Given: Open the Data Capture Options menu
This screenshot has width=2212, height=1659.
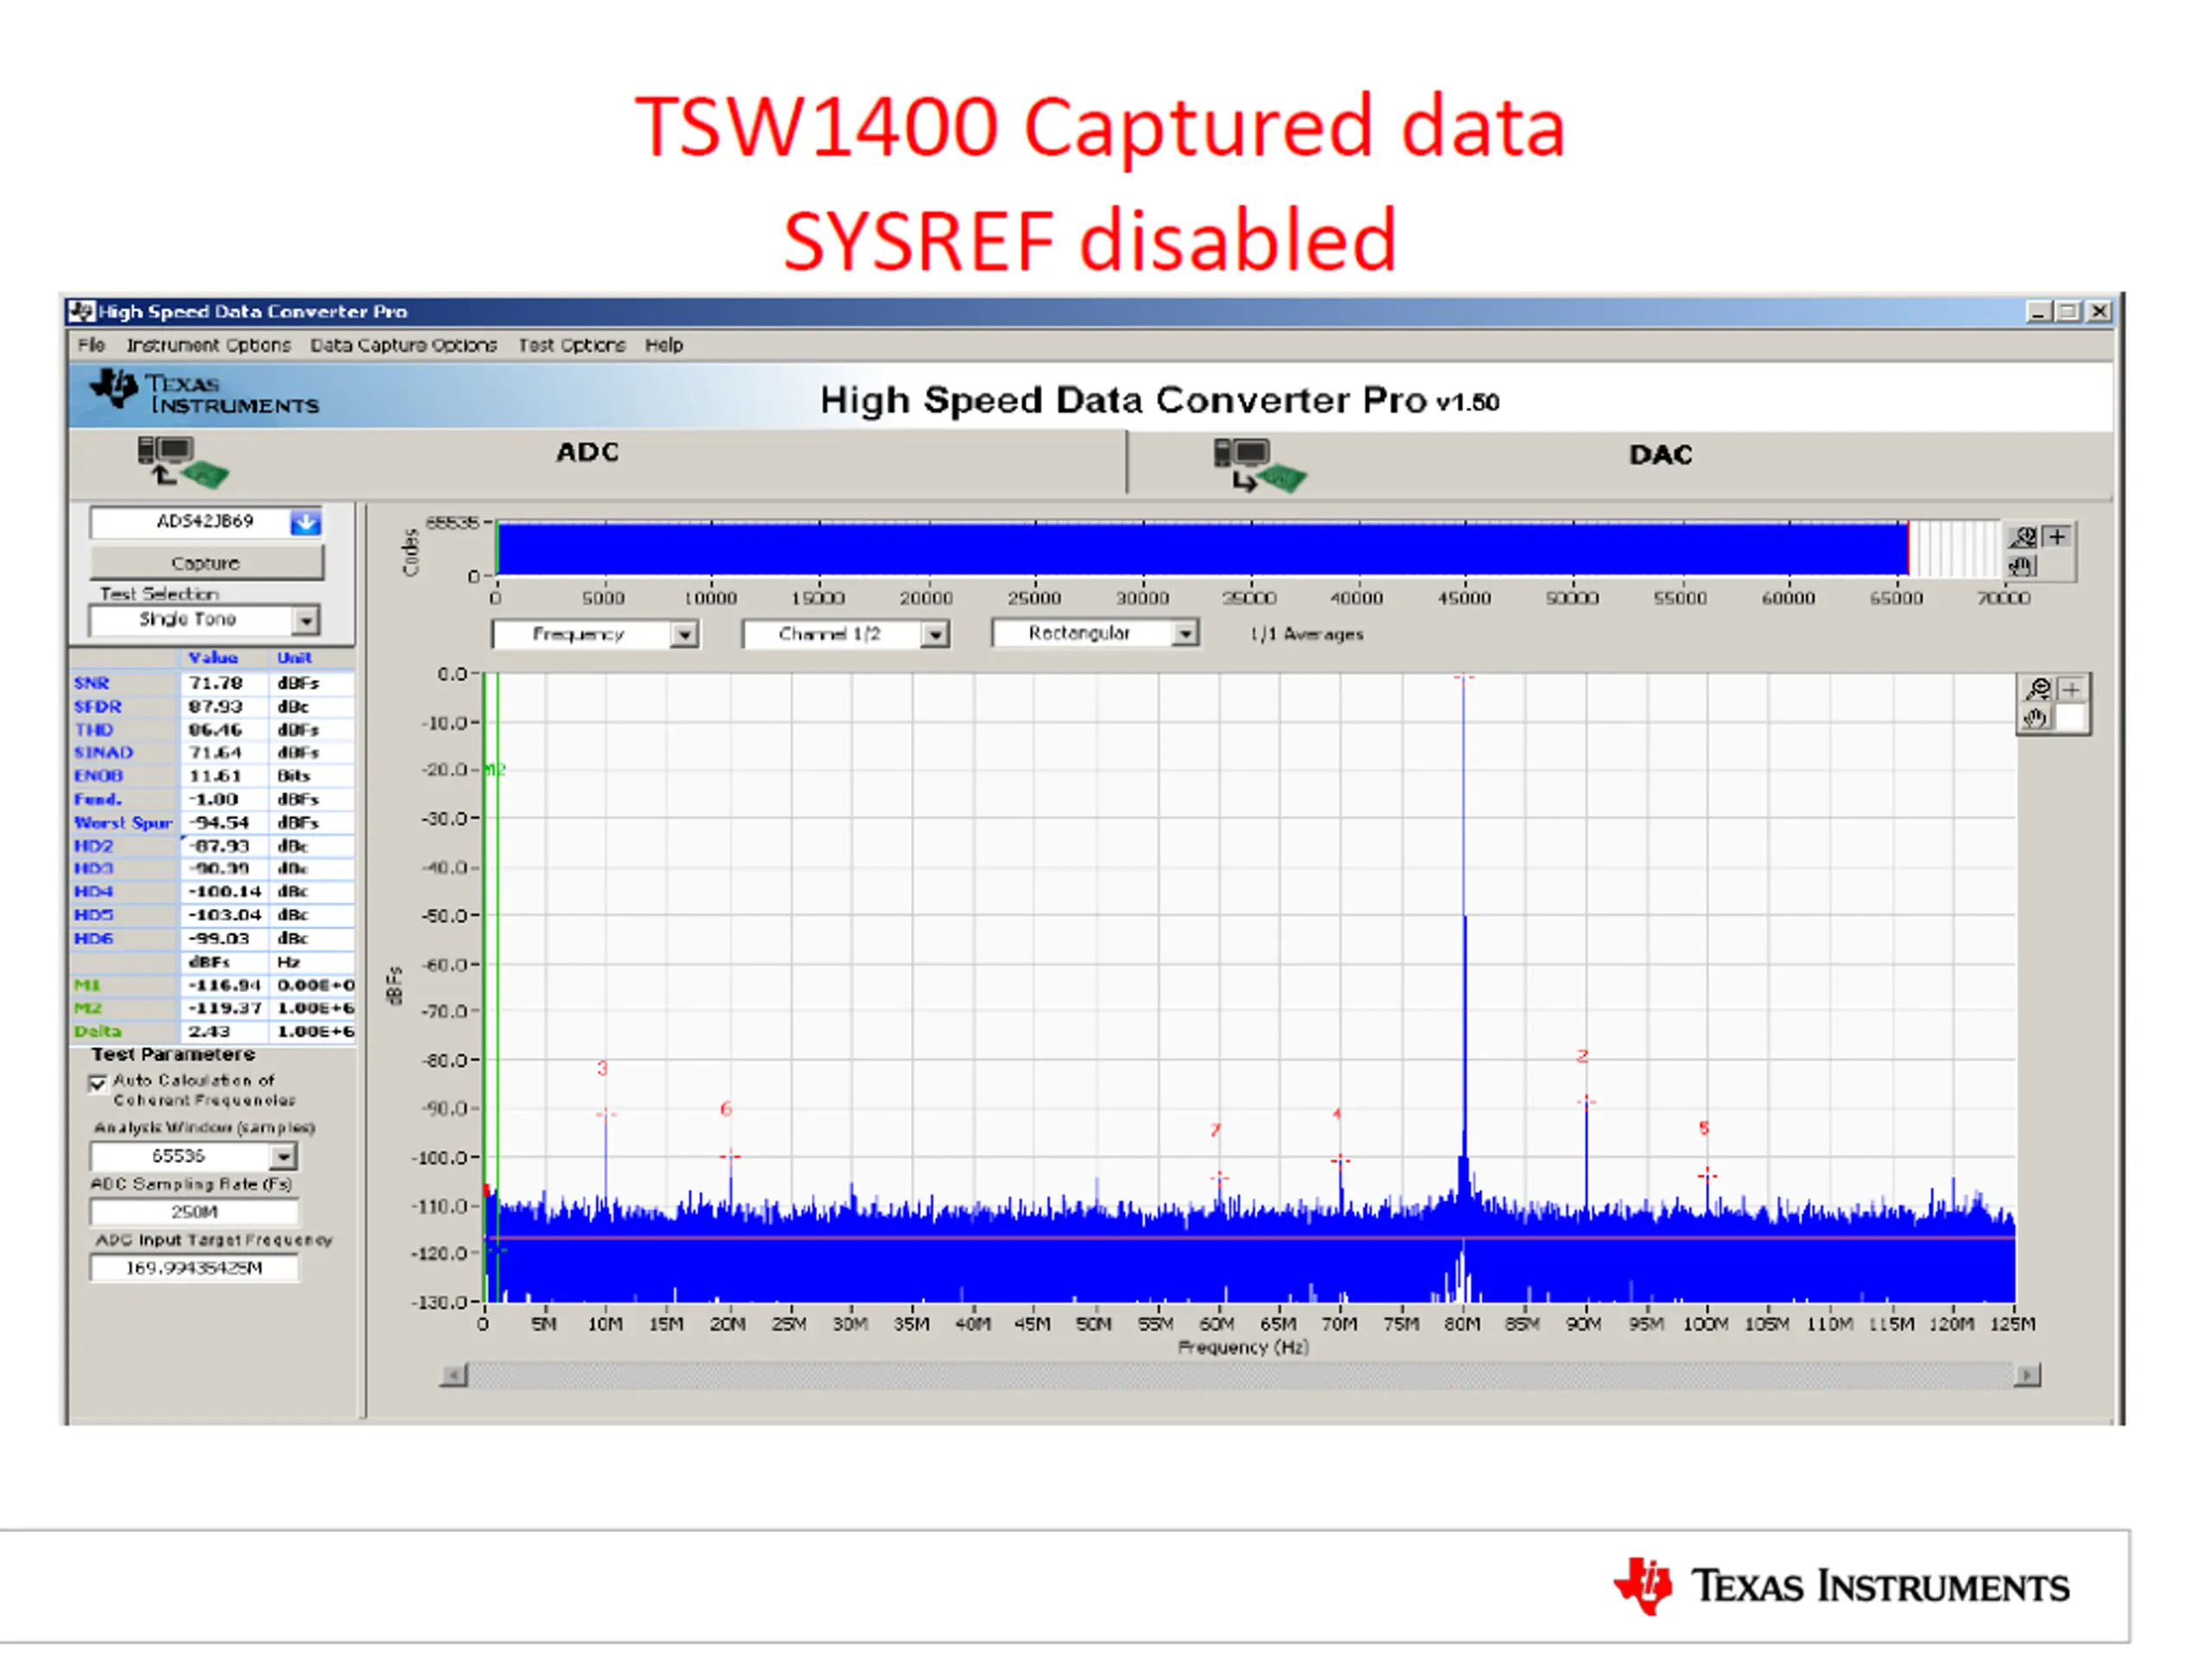Looking at the screenshot, I should [x=403, y=345].
